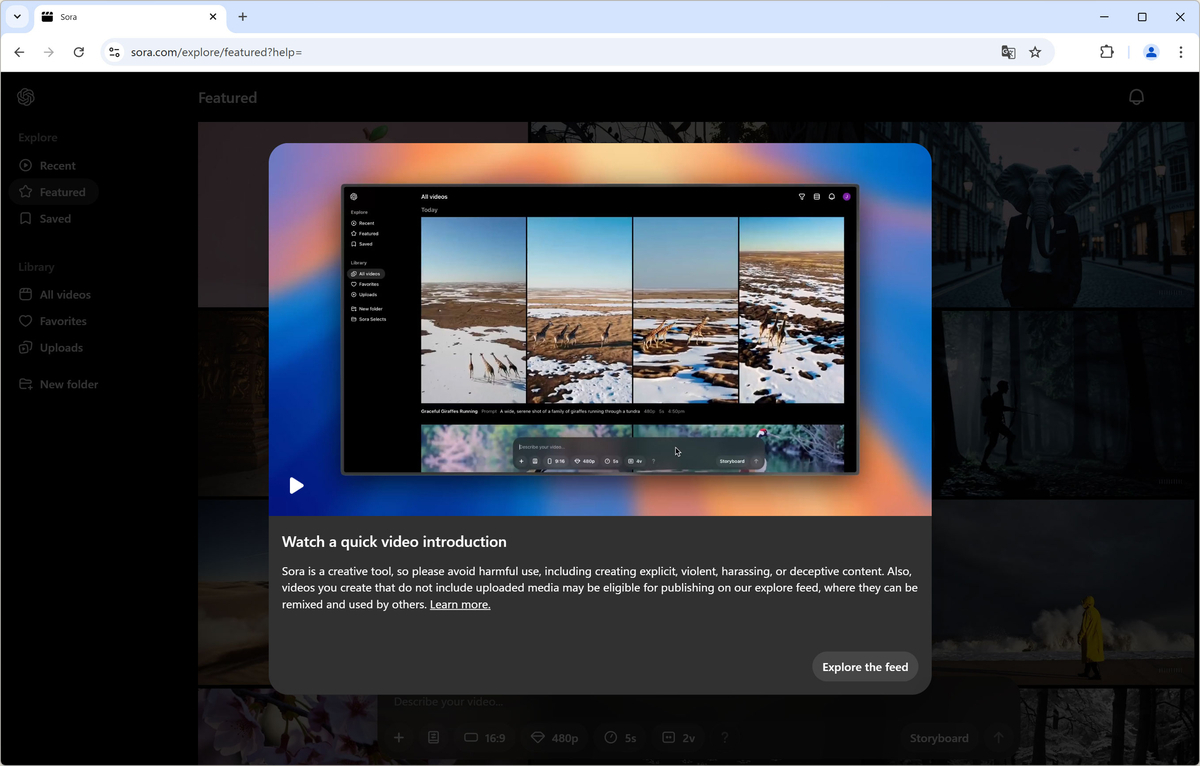Screen dimensions: 1200x766
Task: Click the Featured star icon
Action: point(26,192)
